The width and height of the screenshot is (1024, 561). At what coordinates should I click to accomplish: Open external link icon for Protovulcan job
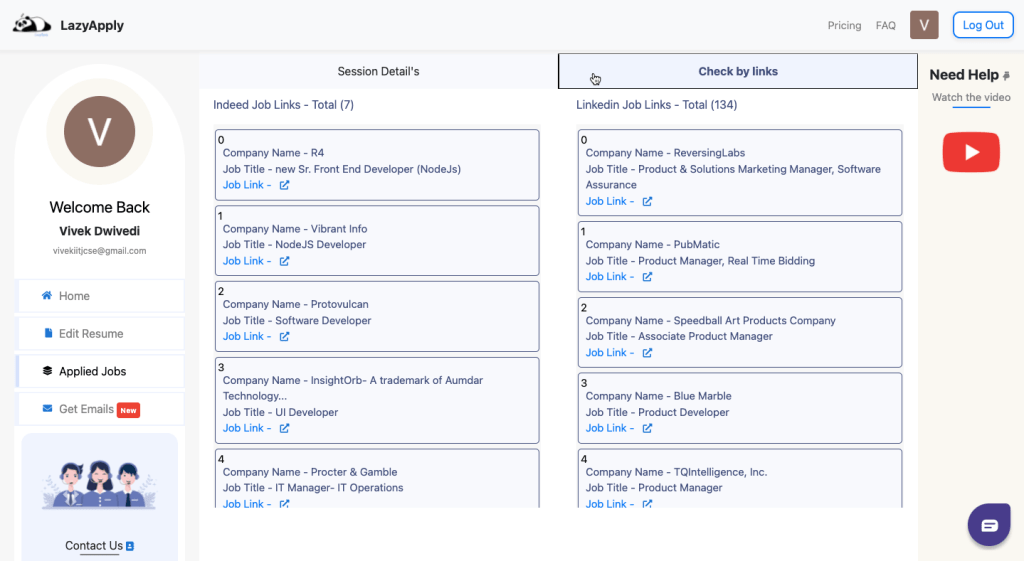284,336
